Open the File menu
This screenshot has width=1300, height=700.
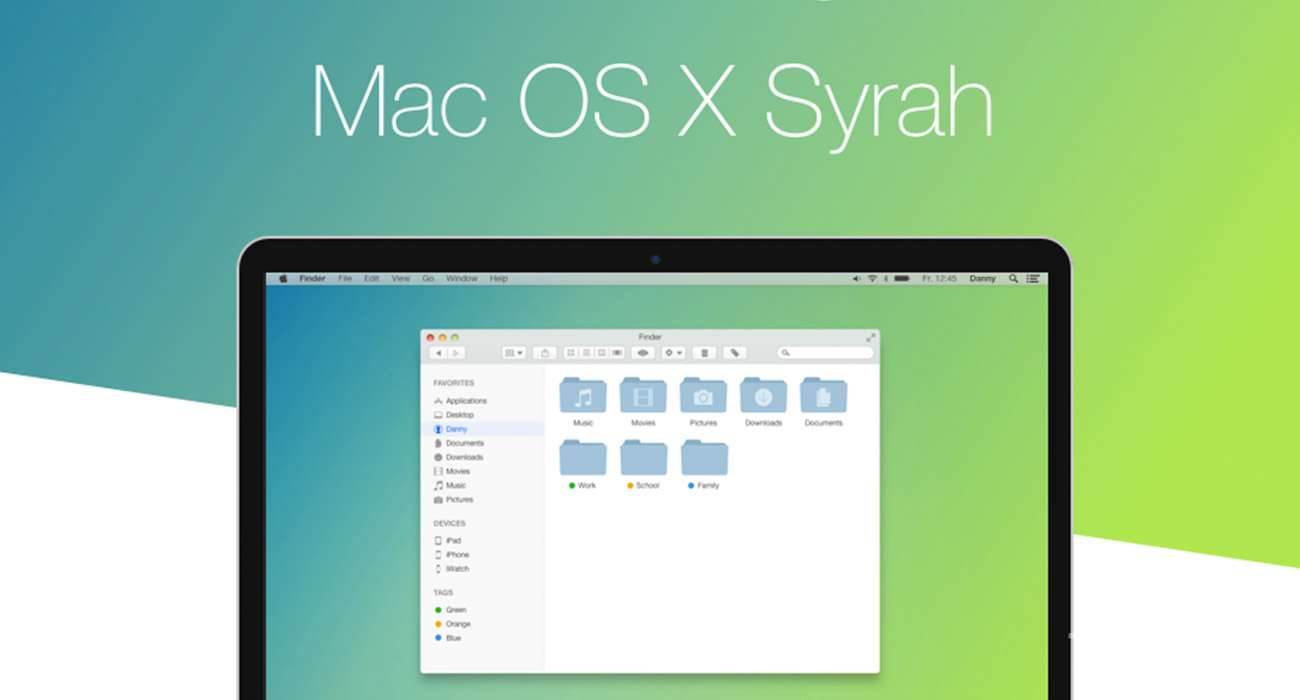pos(345,279)
